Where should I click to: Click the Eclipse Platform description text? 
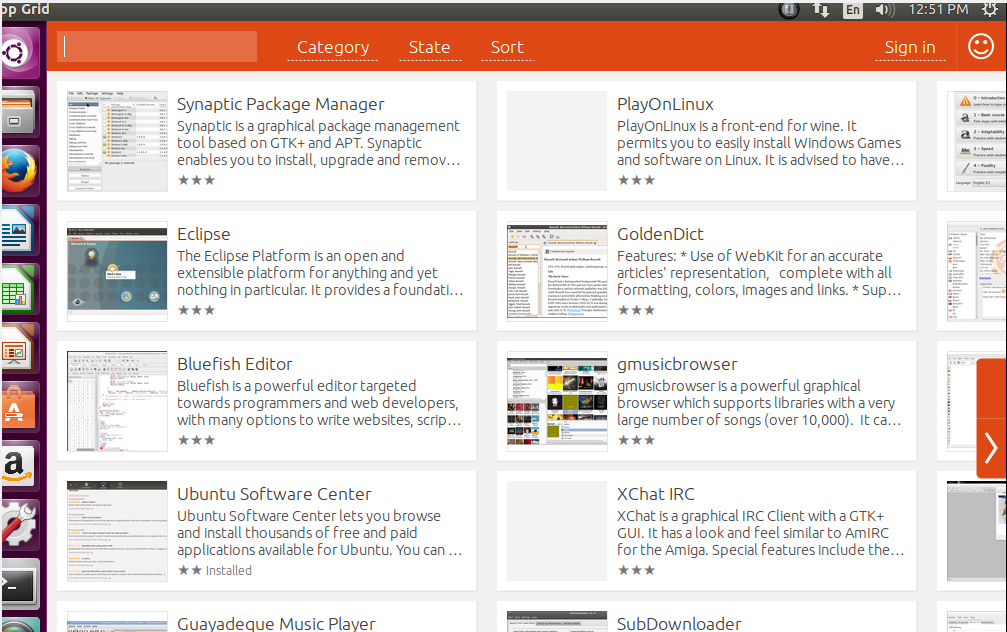pyautogui.click(x=320, y=273)
